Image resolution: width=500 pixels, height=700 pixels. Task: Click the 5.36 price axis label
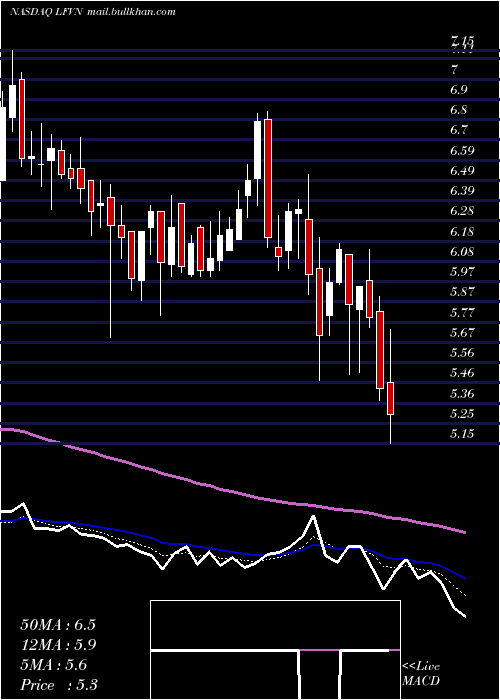[462, 393]
